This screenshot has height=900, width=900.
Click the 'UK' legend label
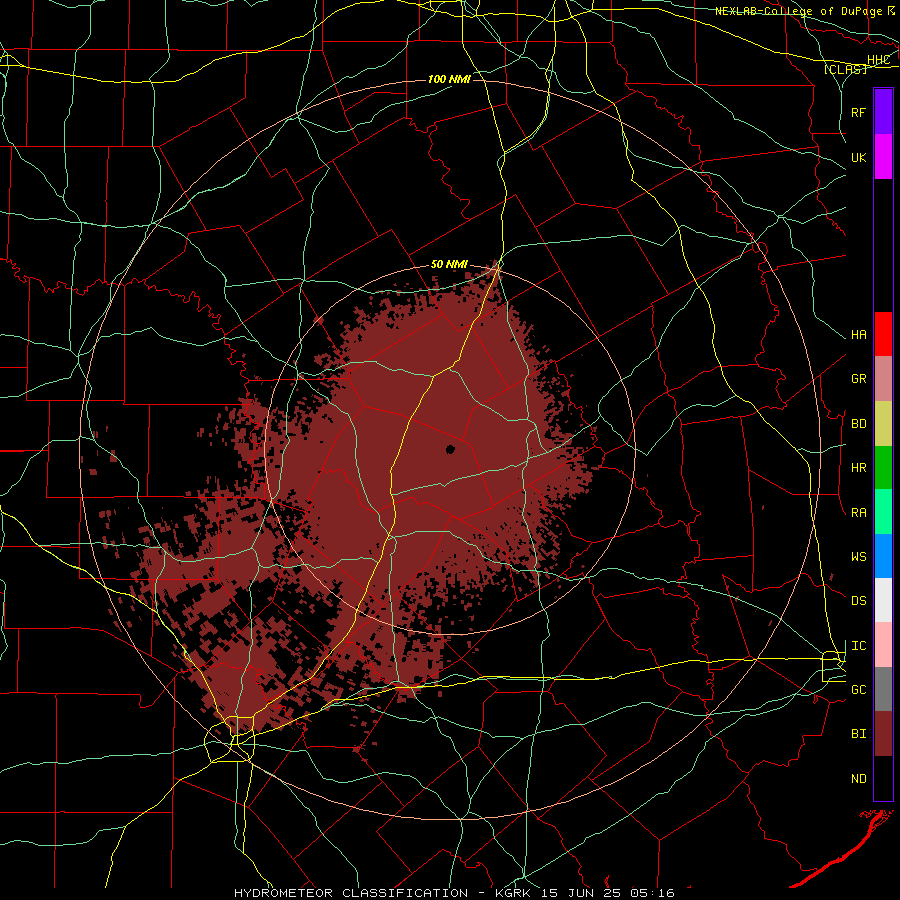[x=859, y=157]
